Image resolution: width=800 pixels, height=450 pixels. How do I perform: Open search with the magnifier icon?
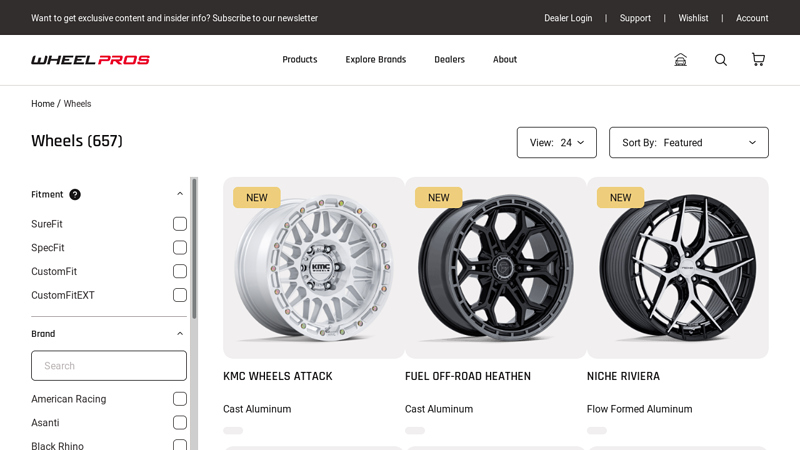point(720,60)
